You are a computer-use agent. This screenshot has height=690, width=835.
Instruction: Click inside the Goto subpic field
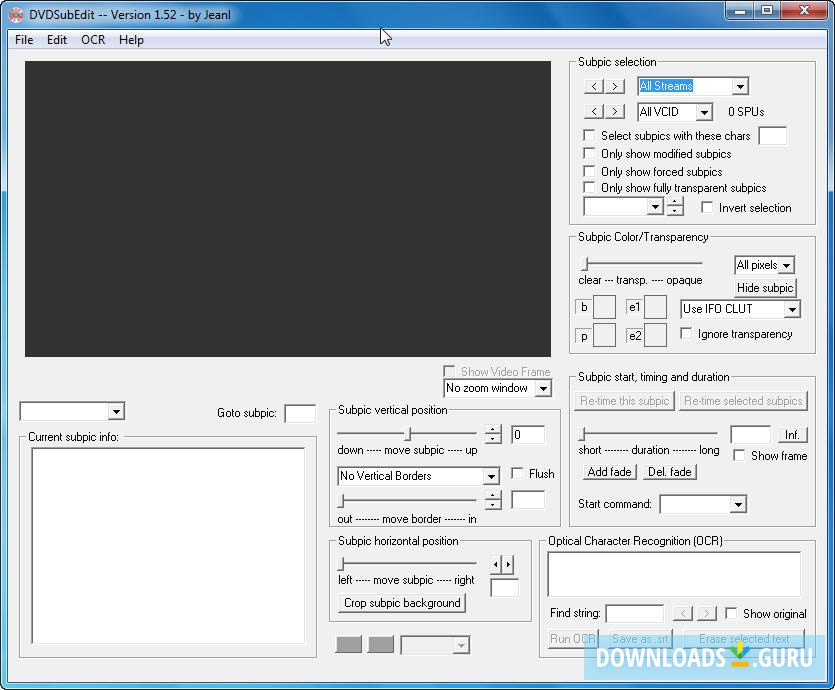click(300, 413)
